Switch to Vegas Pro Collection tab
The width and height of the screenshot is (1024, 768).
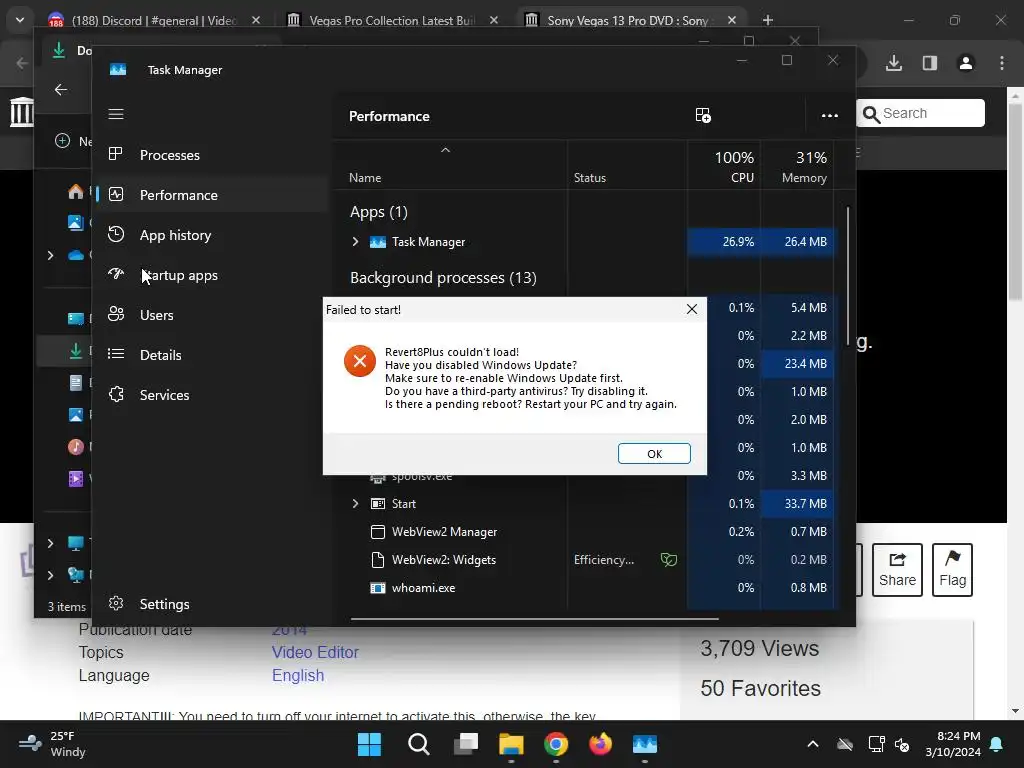click(x=392, y=20)
